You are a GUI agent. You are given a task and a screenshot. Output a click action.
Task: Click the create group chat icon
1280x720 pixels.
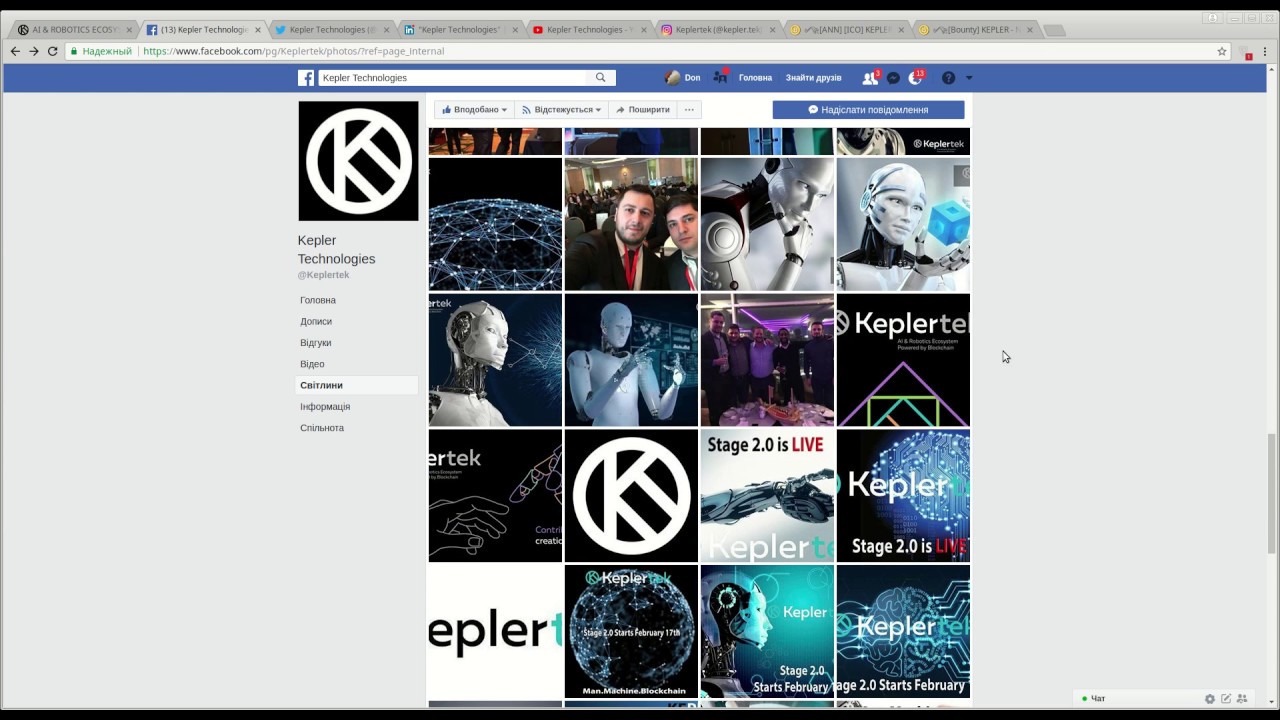click(x=1242, y=699)
